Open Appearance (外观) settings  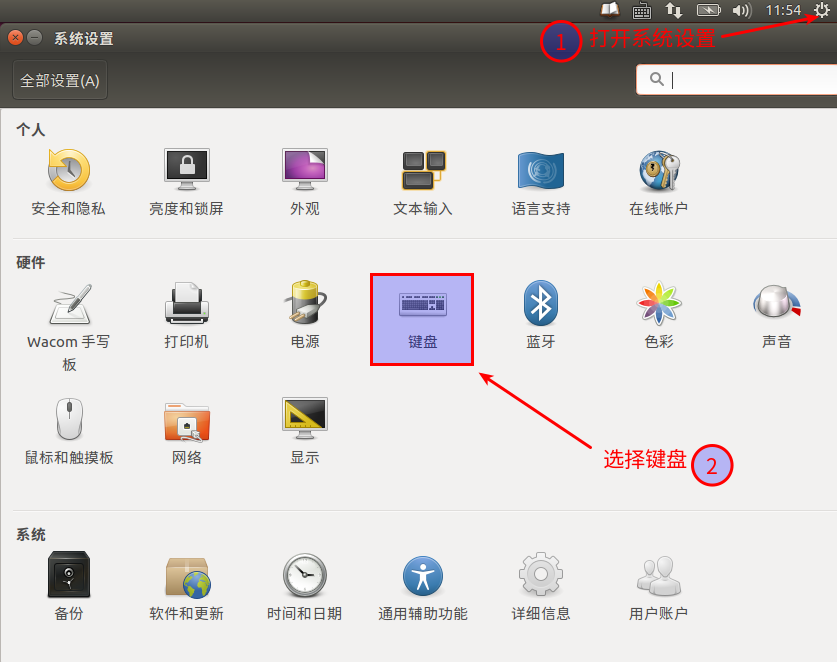click(x=305, y=182)
